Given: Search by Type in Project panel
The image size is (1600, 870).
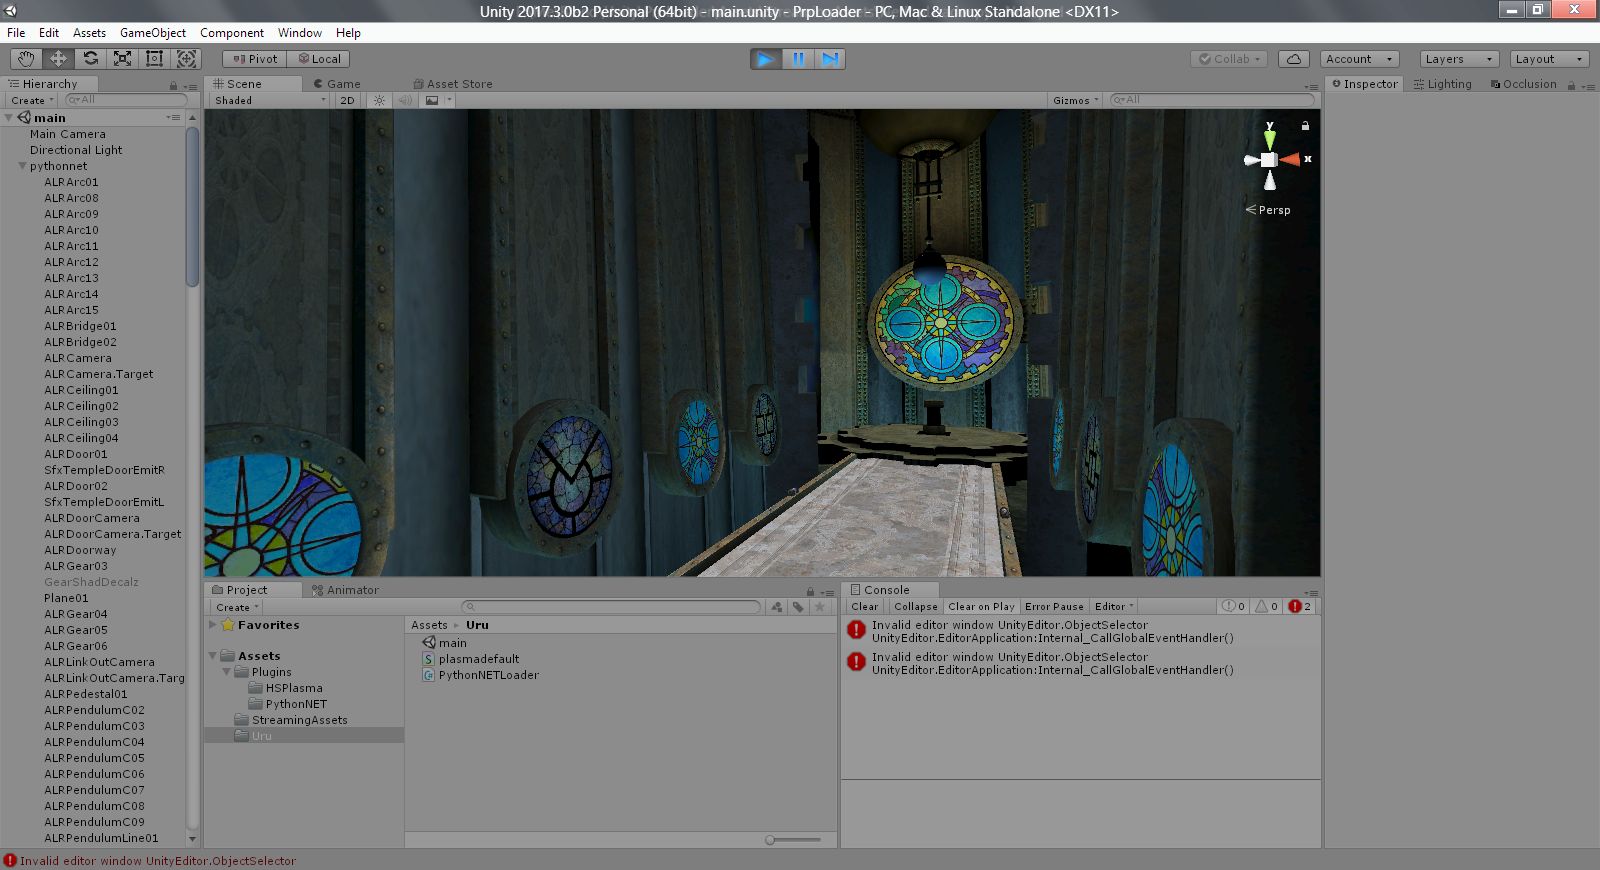Looking at the screenshot, I should 777,607.
